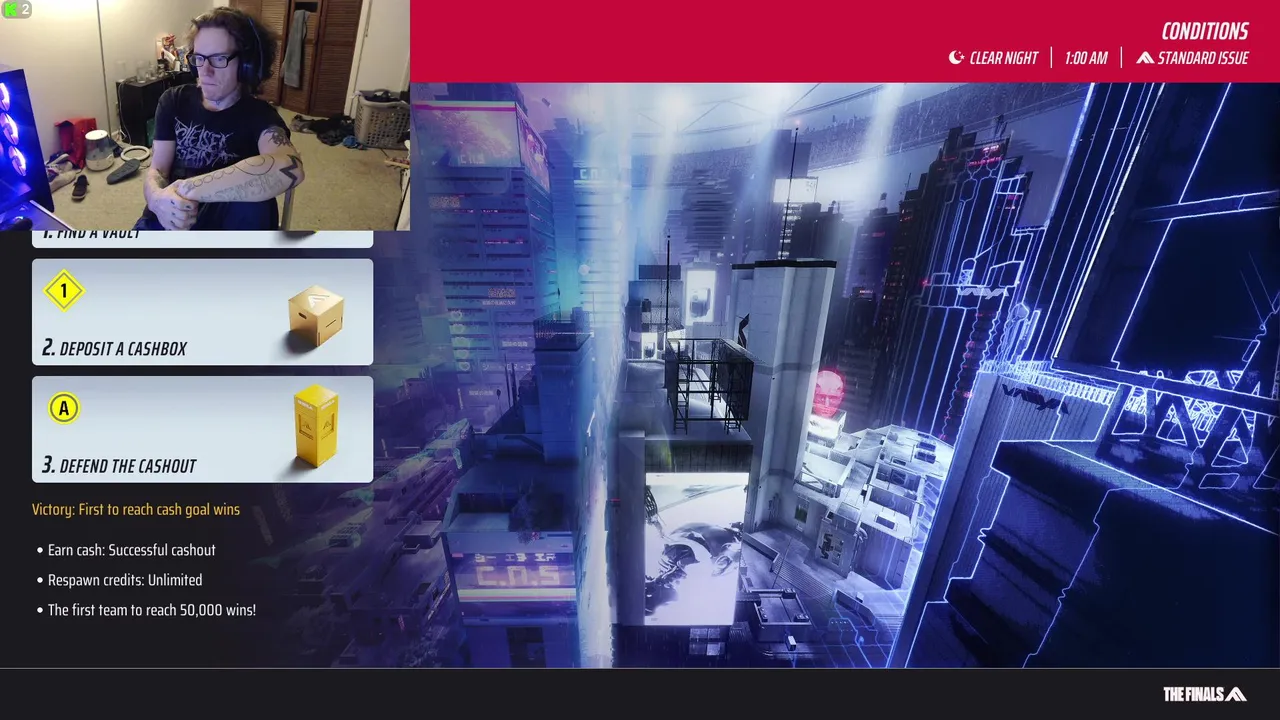Click the yellow cashout station icon

[x=316, y=427]
